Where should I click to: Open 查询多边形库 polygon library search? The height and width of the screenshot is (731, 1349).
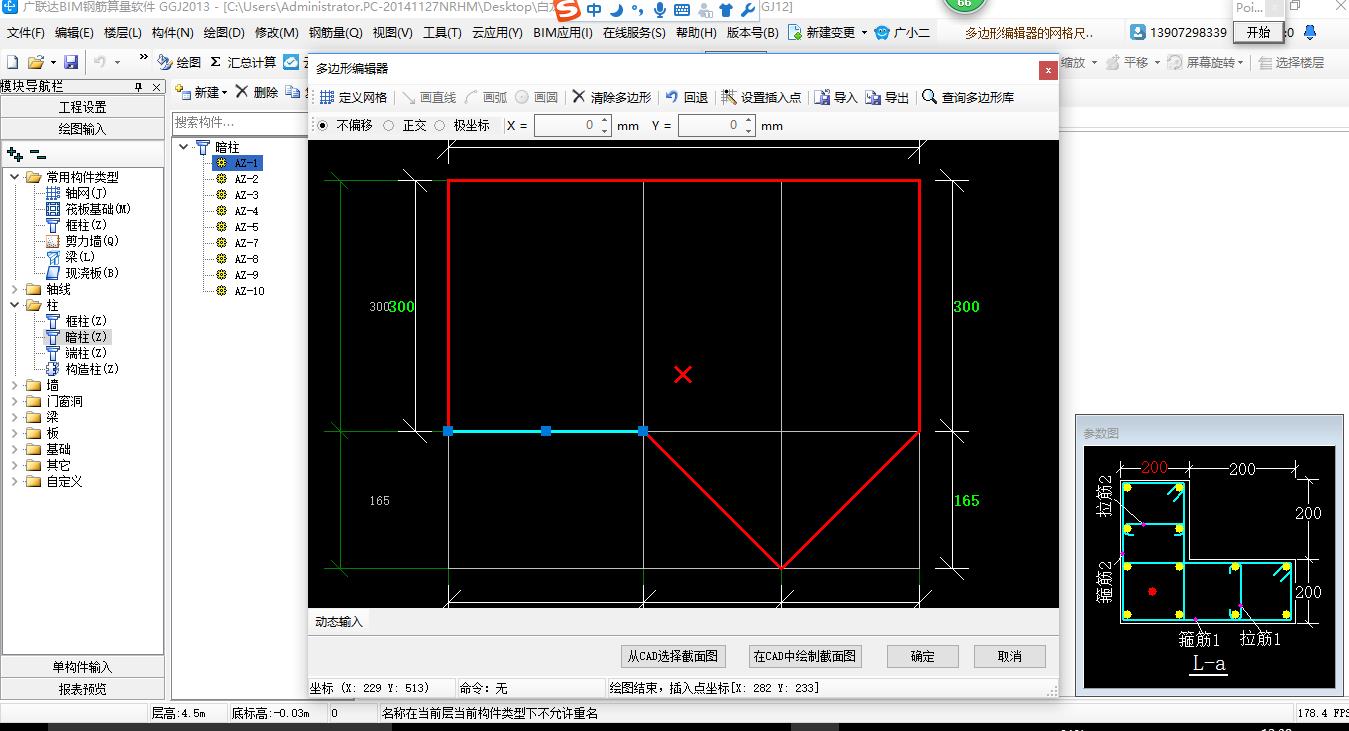click(967, 98)
